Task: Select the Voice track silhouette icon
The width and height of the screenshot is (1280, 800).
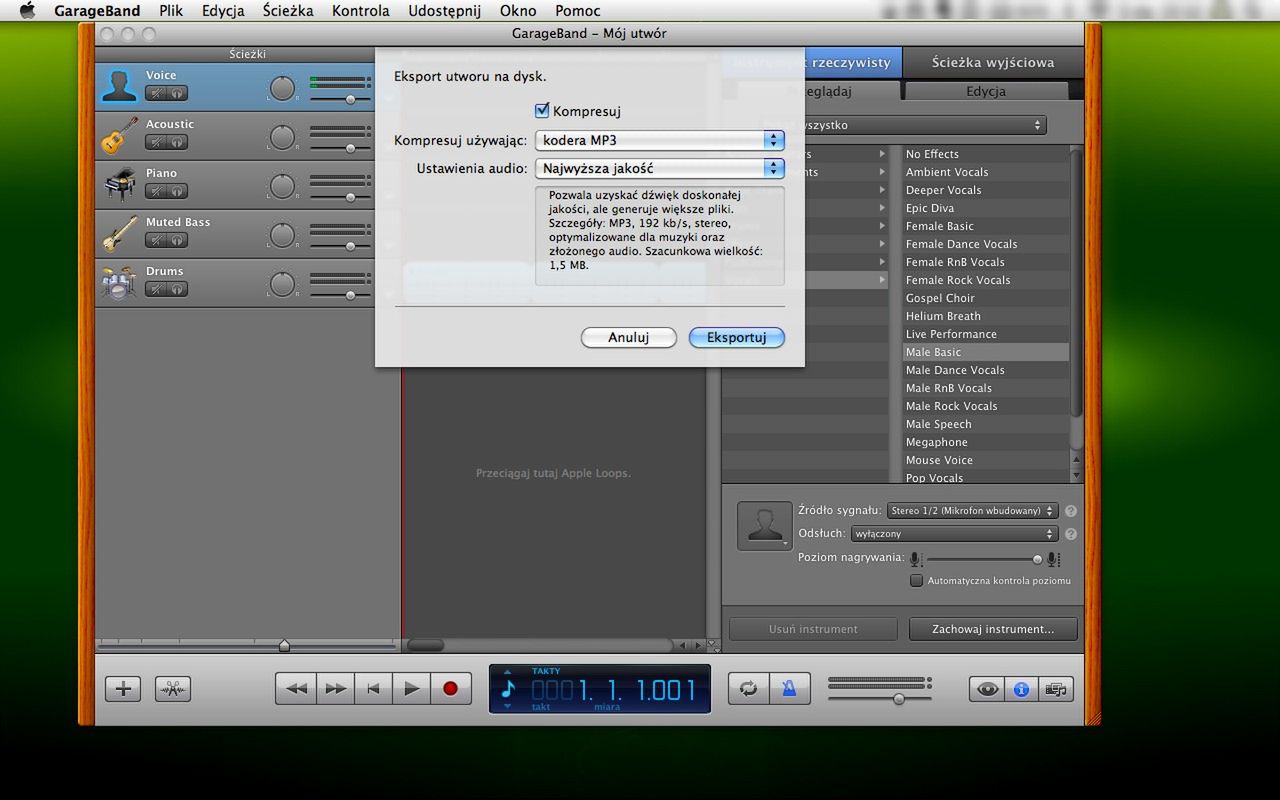Action: tap(119, 86)
